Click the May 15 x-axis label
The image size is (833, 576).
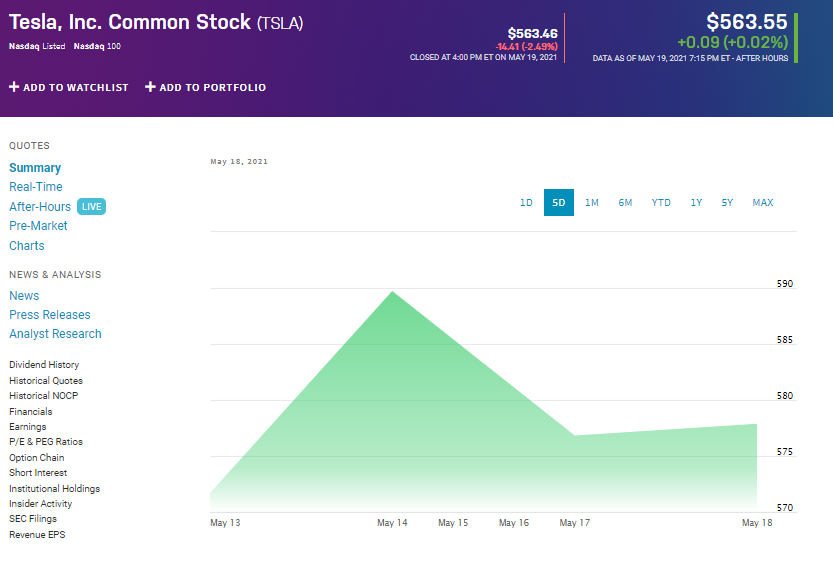click(x=453, y=523)
